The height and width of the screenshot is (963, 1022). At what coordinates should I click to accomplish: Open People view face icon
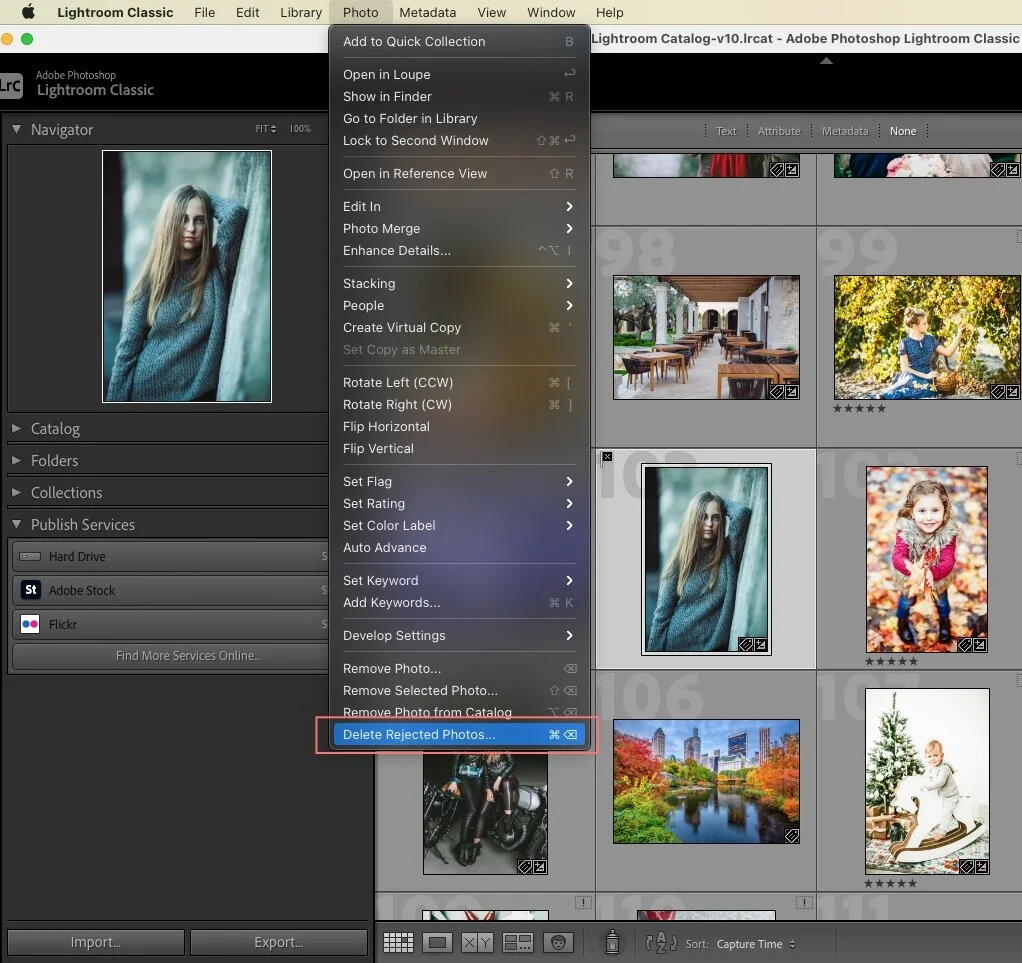[x=557, y=943]
